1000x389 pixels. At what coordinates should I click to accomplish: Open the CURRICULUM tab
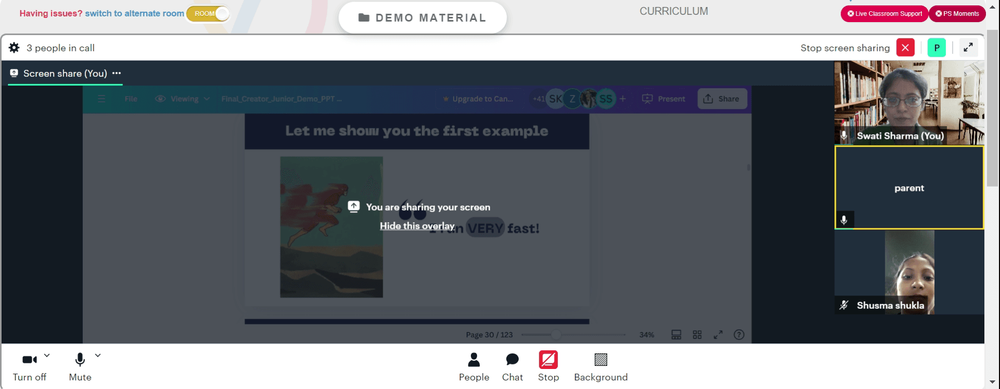tap(673, 11)
